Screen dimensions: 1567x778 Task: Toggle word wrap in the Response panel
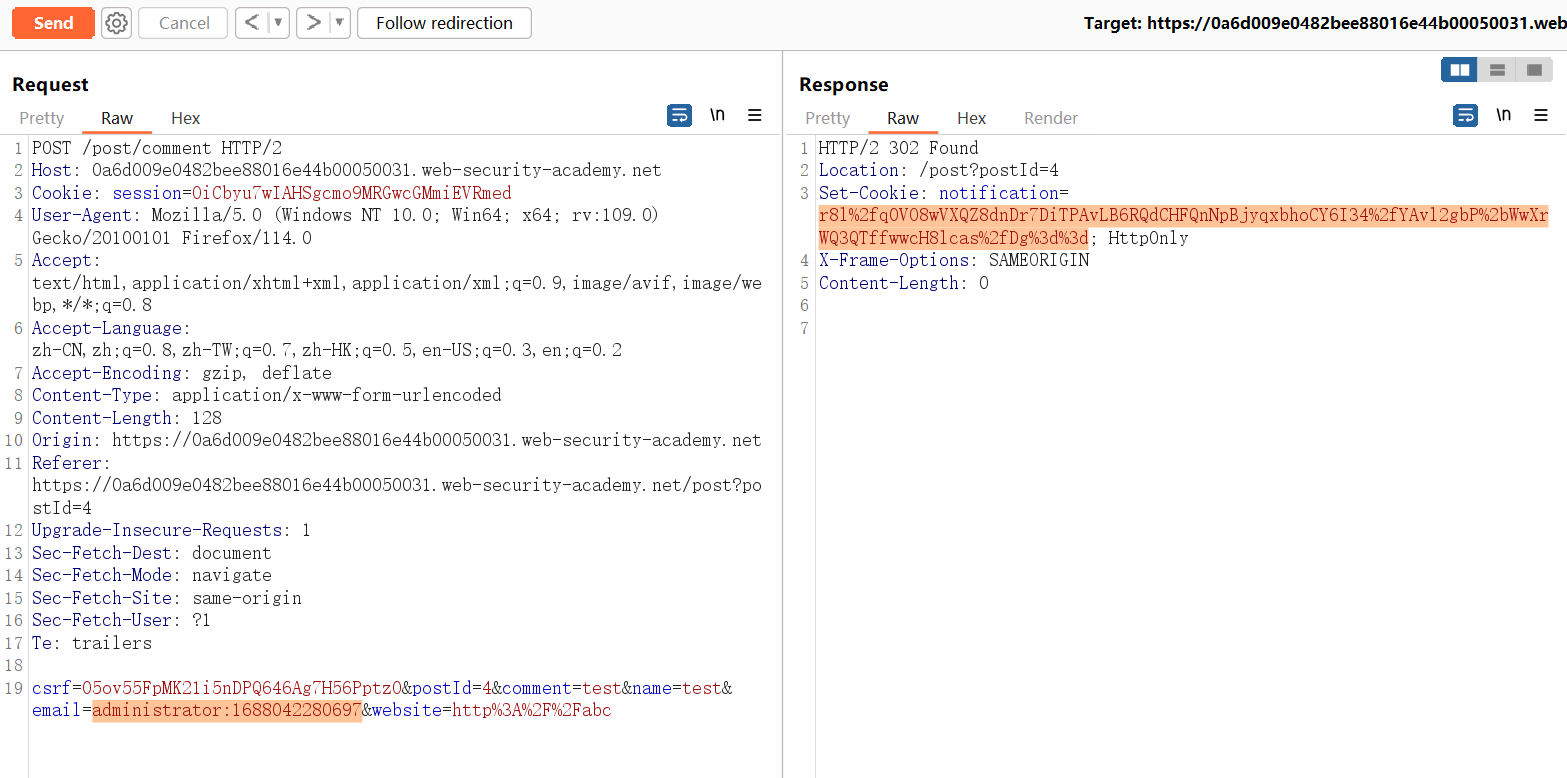tap(1465, 116)
